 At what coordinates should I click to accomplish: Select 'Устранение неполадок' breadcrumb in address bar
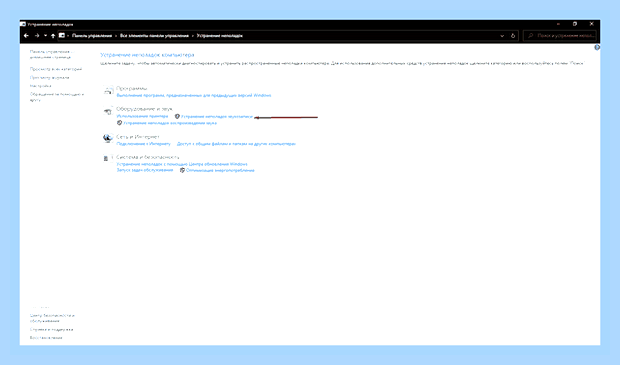(x=219, y=36)
